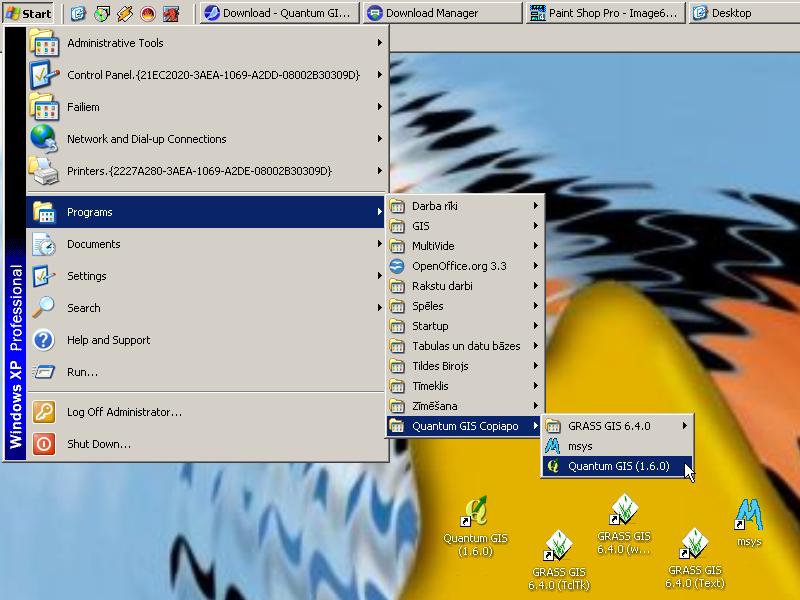Expand arrow next to GRASS GIS 6.4.0

pos(684,426)
